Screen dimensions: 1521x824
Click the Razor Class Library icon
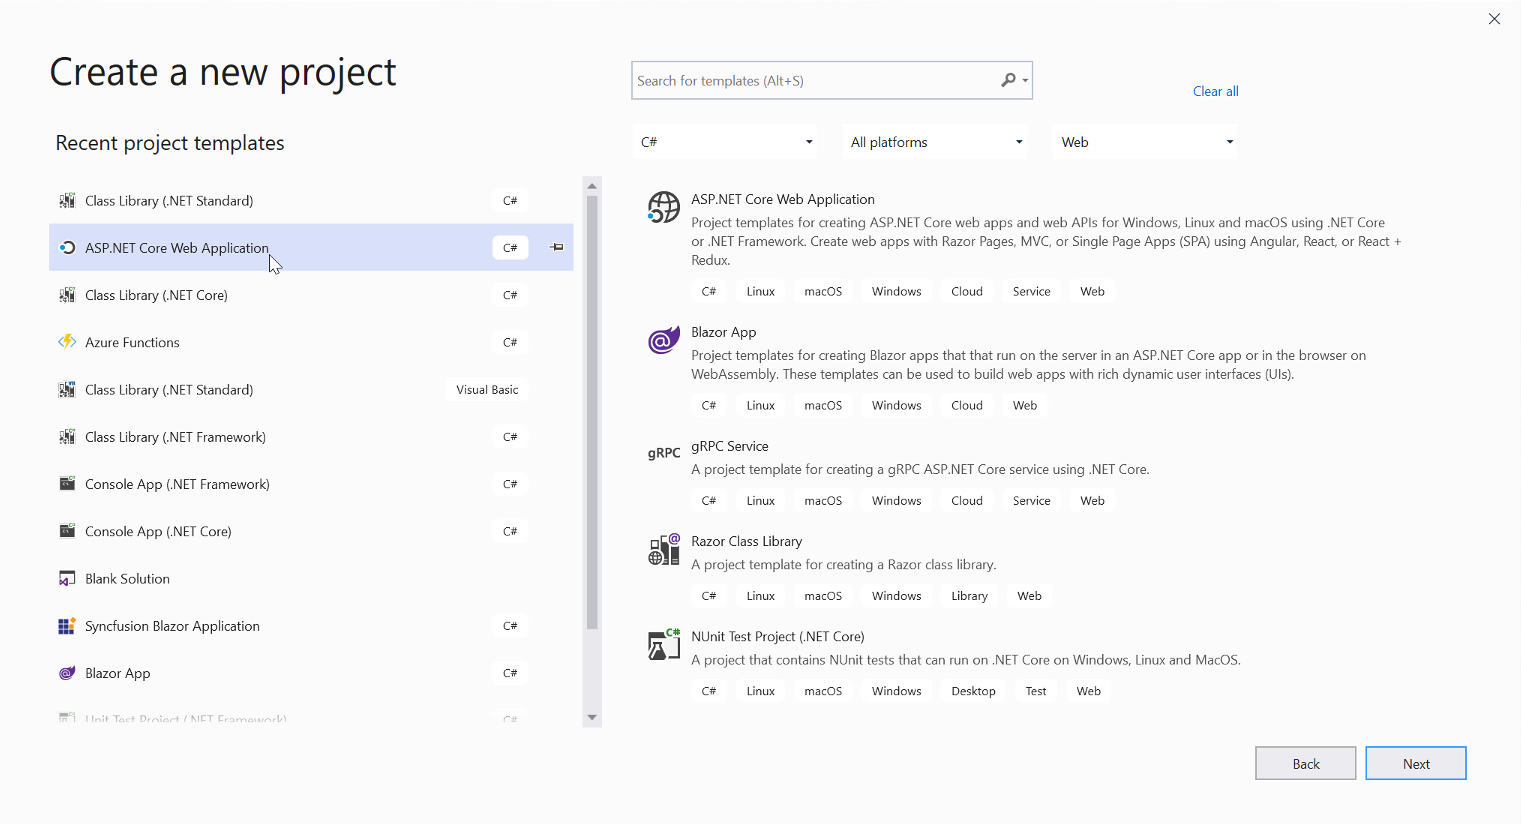click(663, 549)
